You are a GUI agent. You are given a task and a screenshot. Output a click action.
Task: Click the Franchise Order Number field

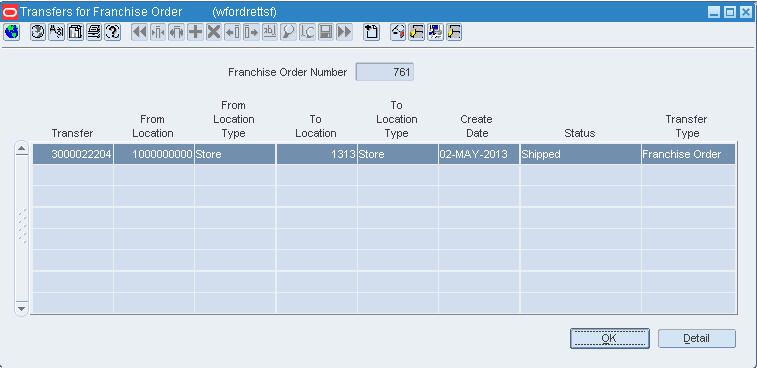tap(384, 72)
